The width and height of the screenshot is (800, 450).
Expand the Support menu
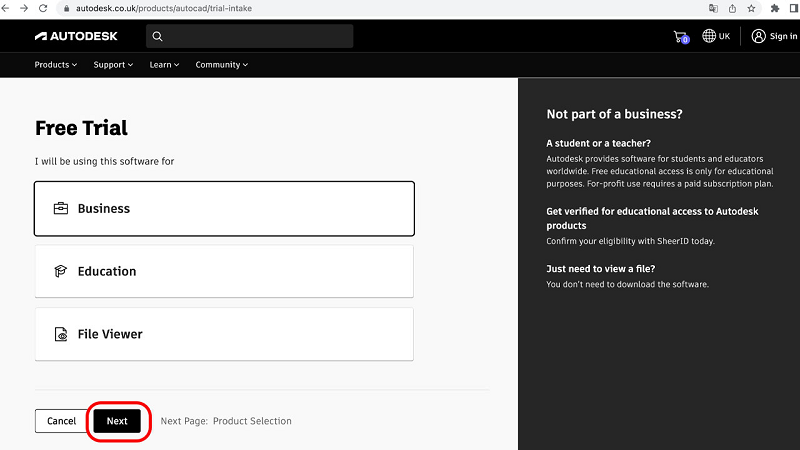[x=113, y=65]
